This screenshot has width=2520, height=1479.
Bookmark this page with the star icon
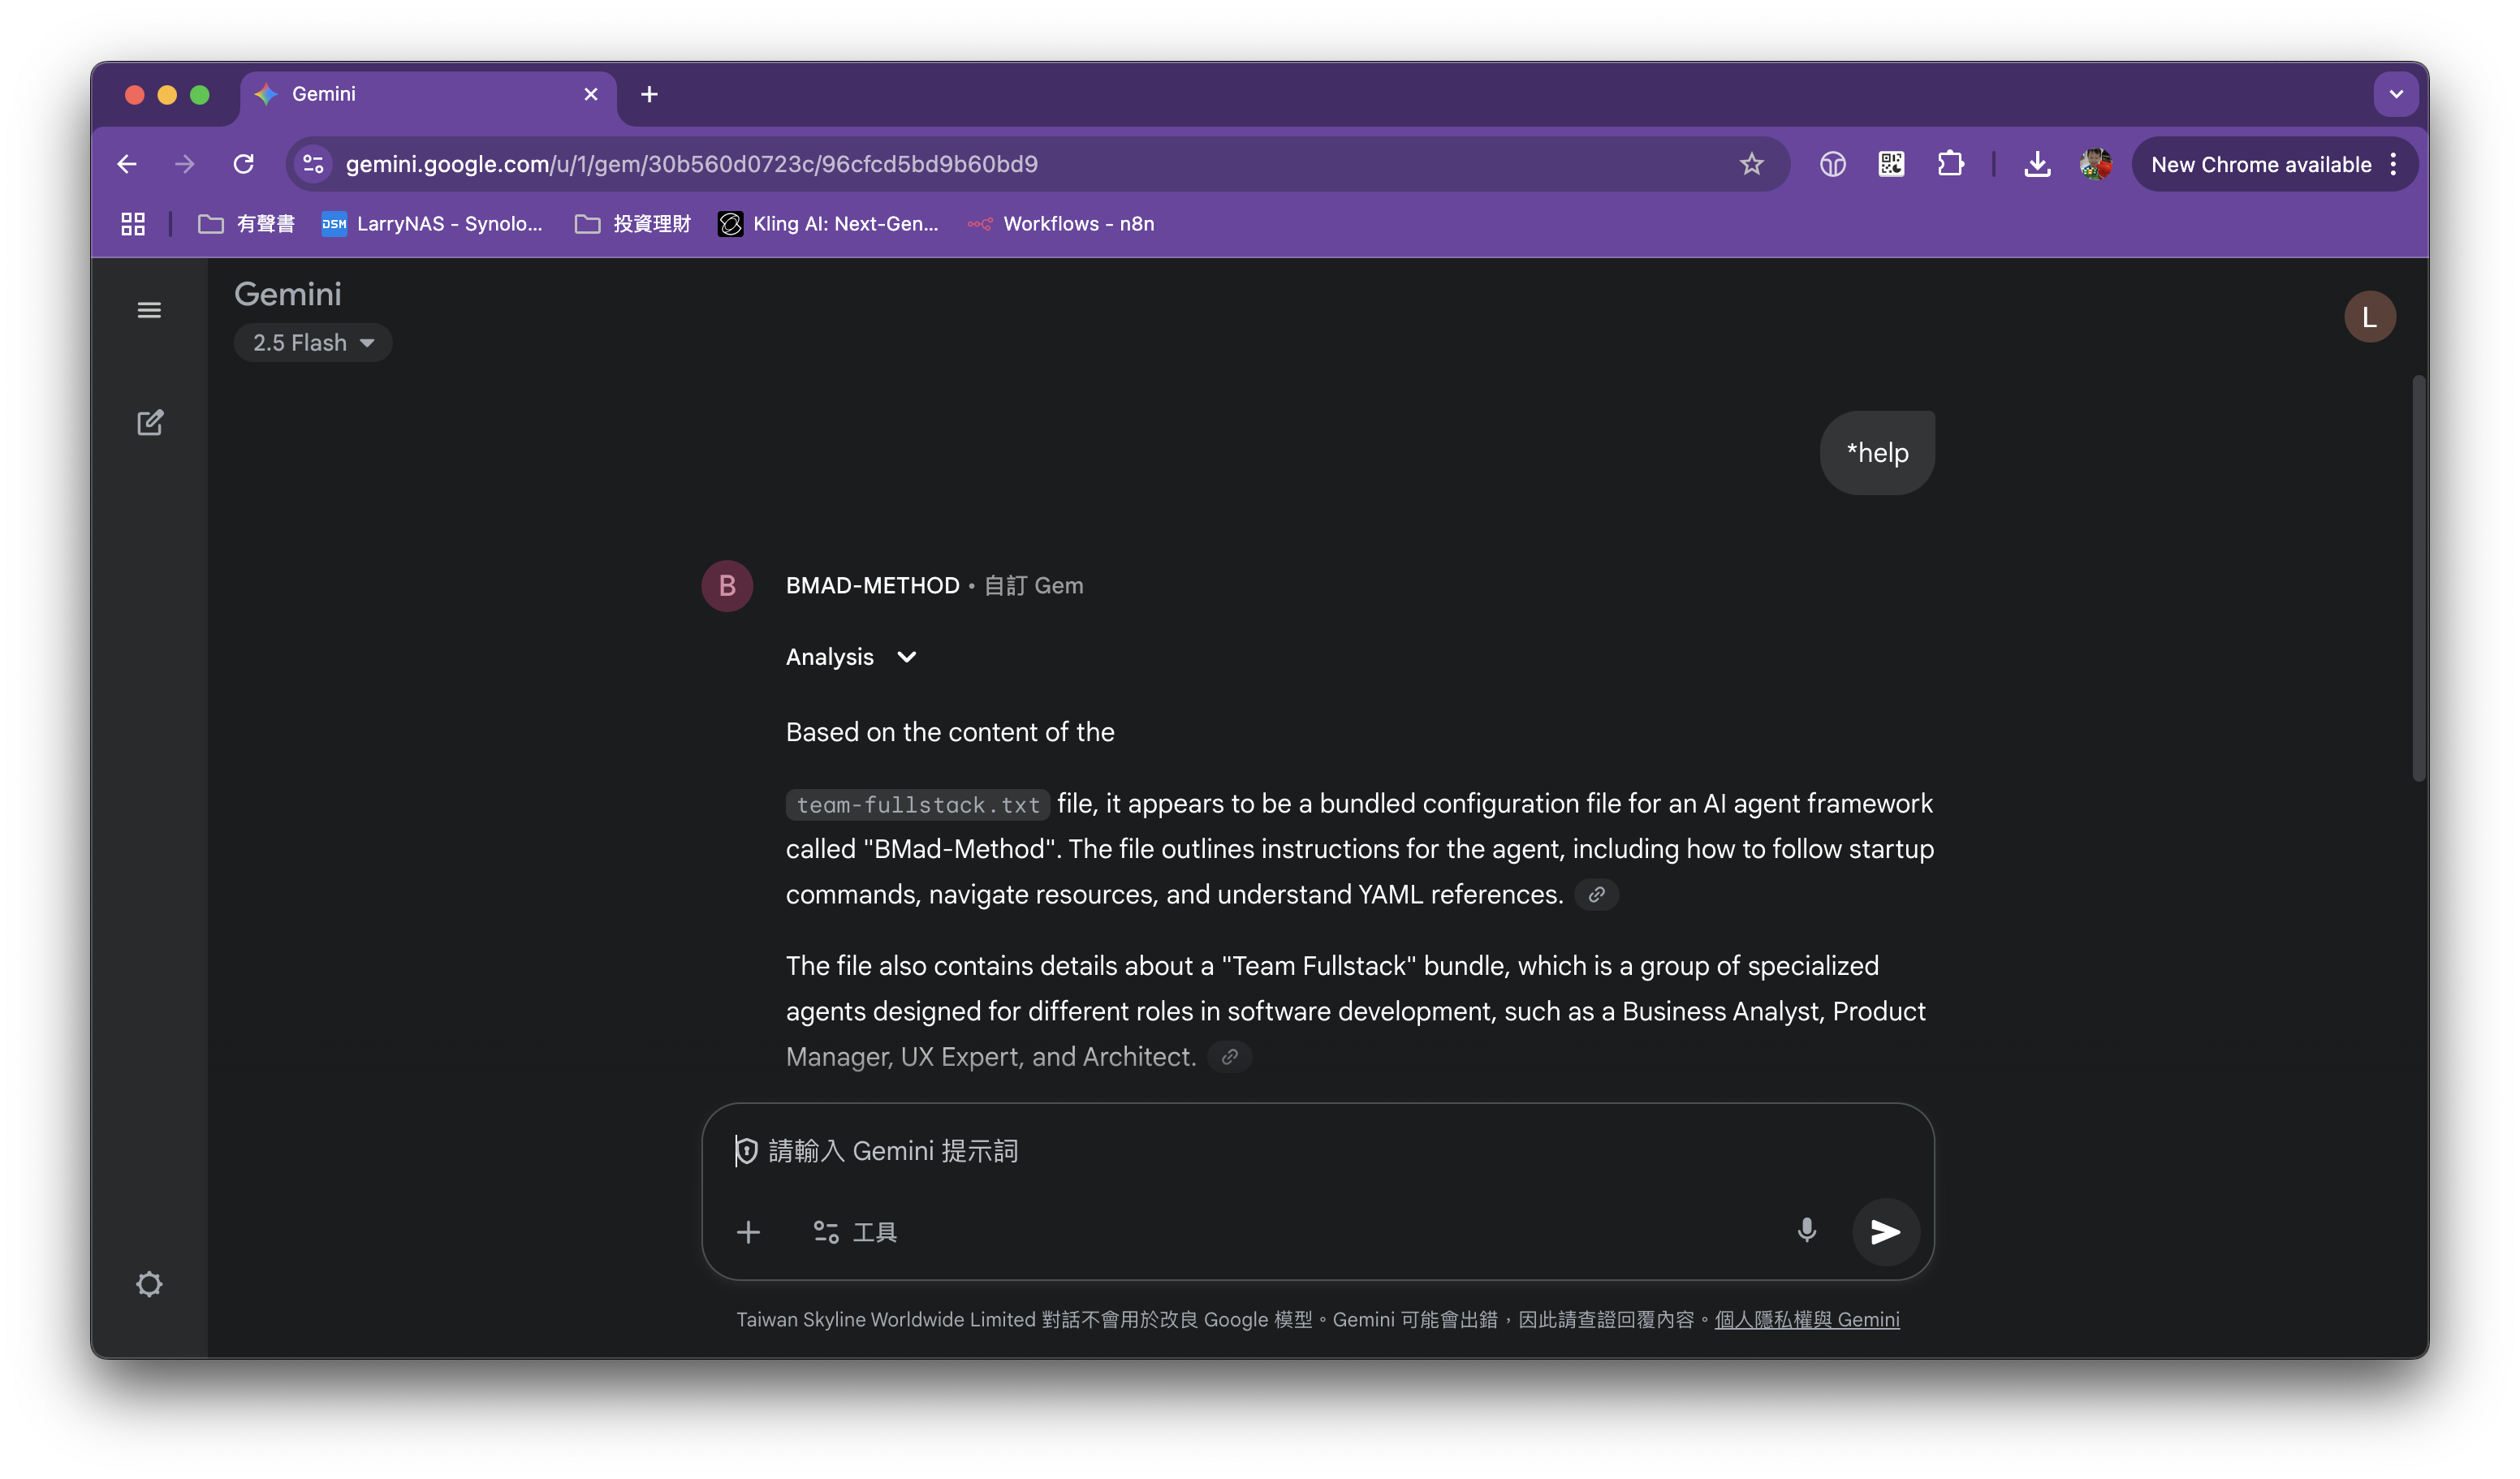1751,164
